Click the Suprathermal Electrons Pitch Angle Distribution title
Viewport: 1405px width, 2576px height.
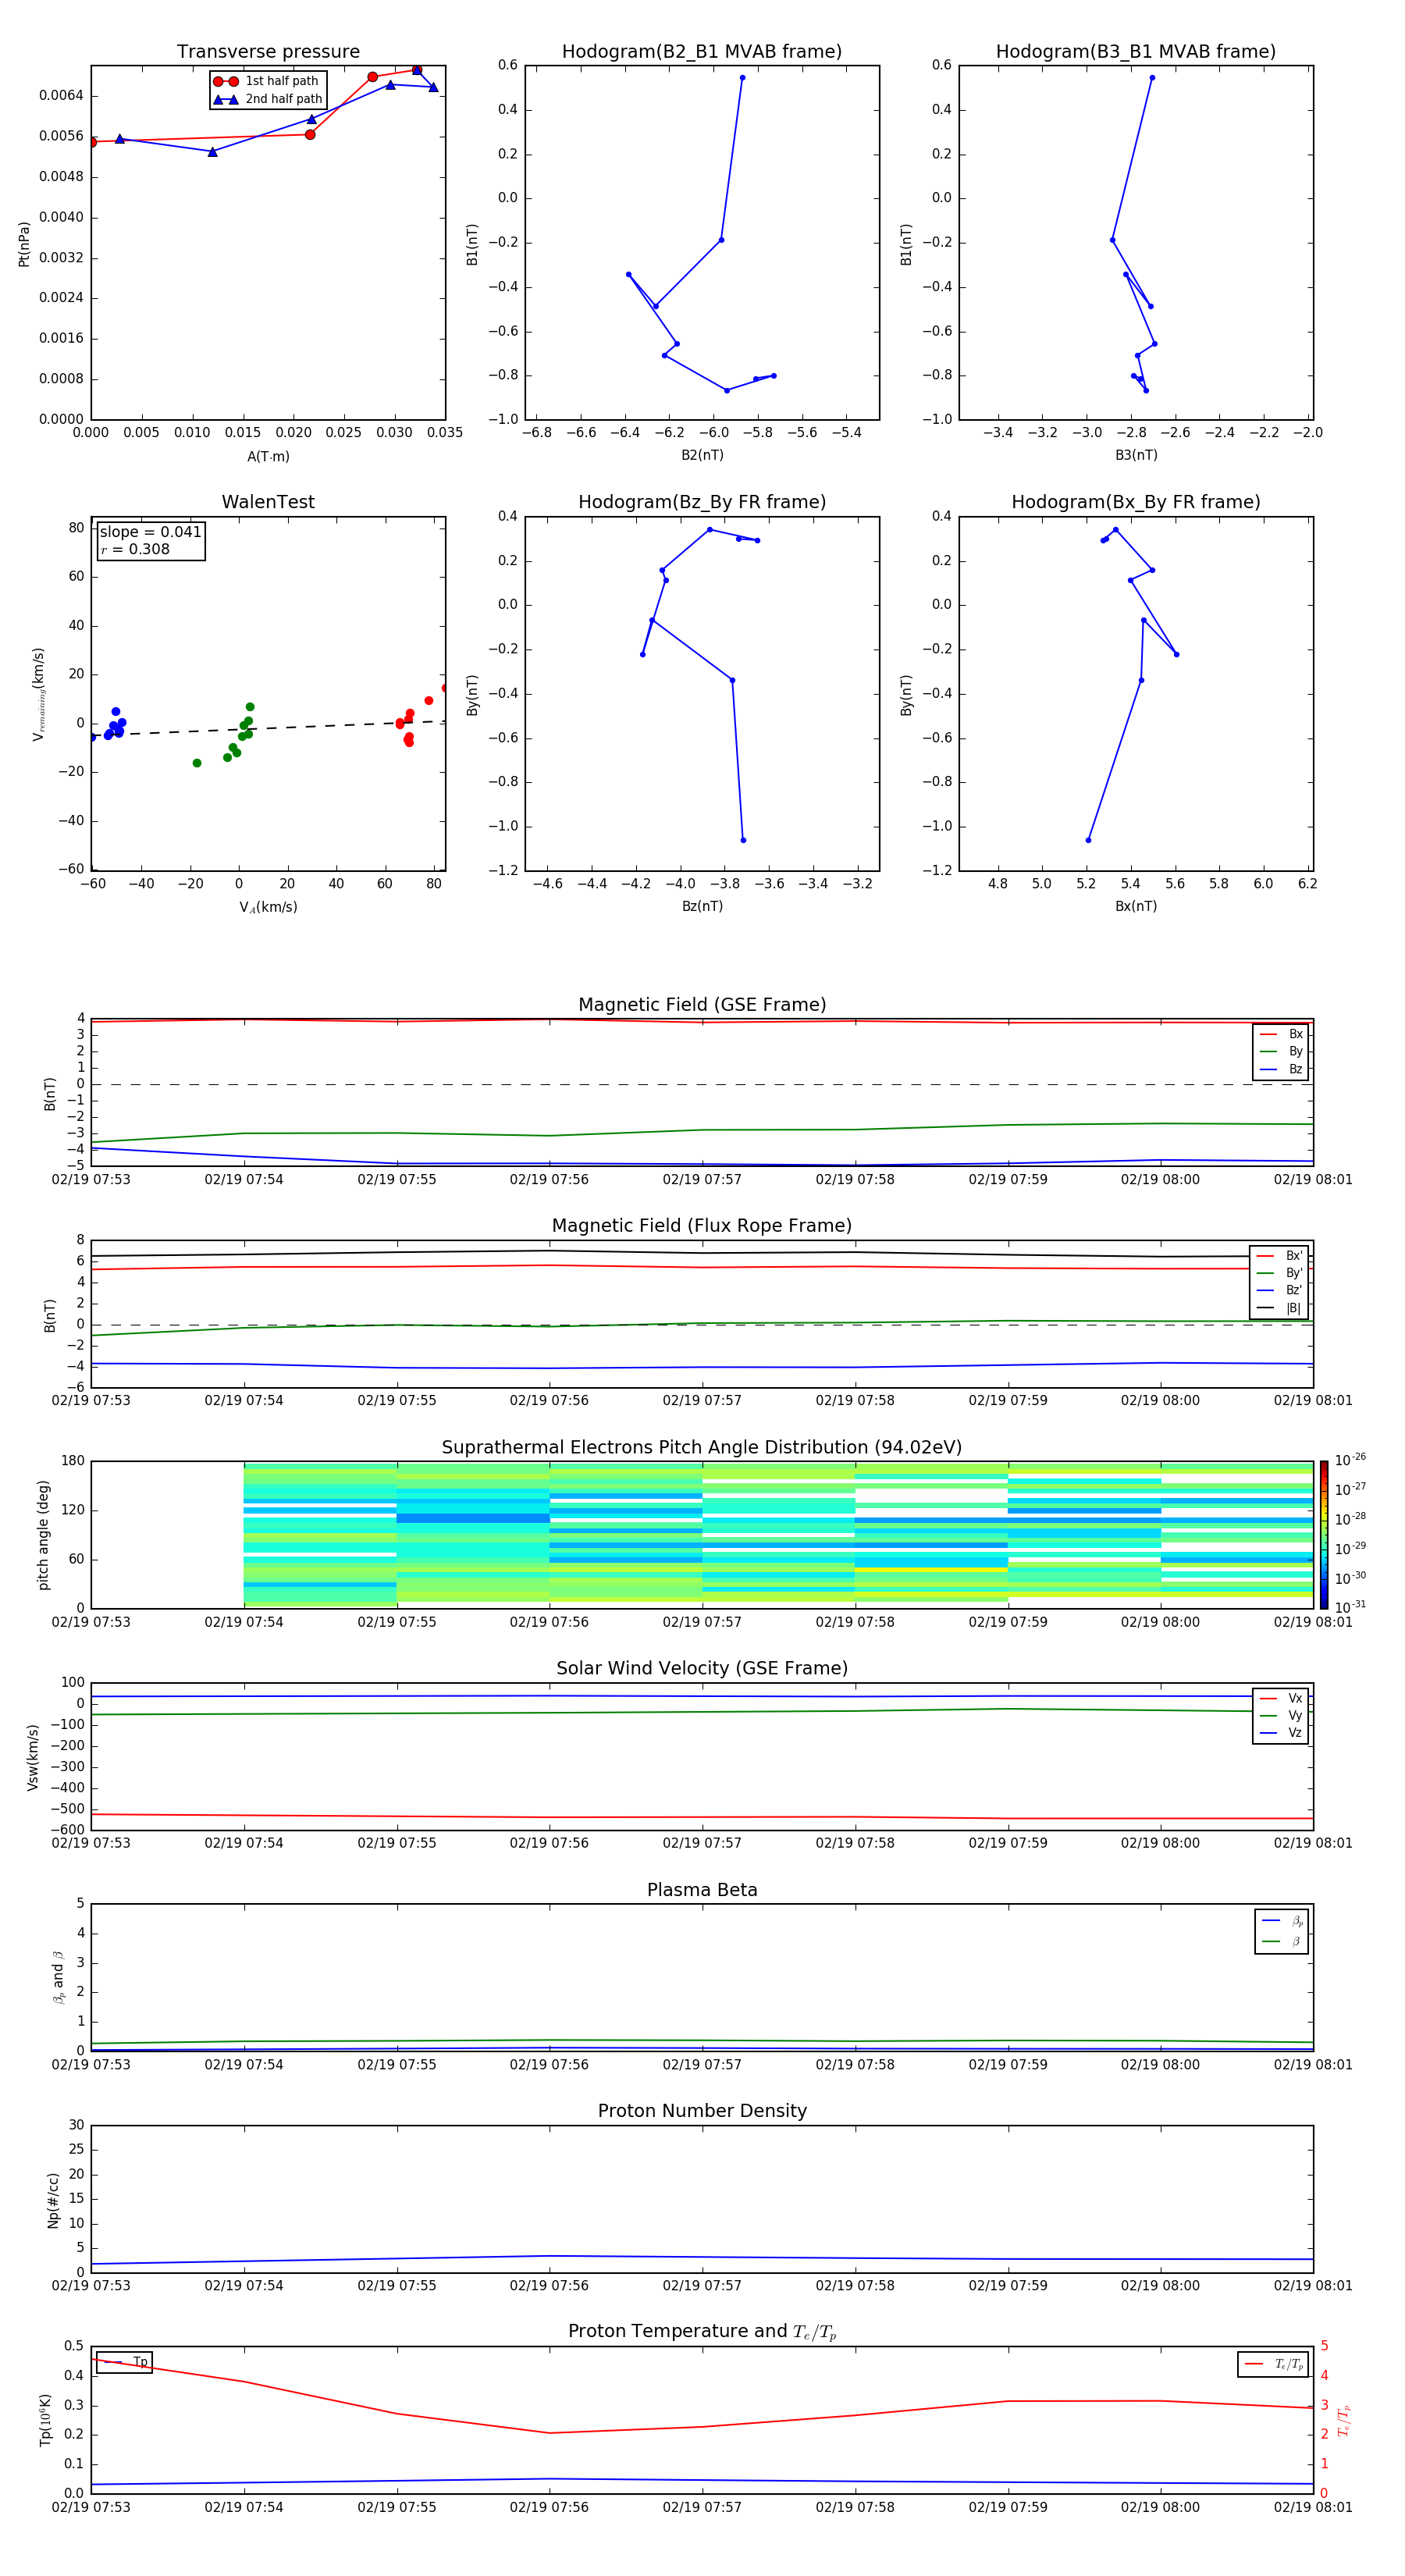[702, 1447]
